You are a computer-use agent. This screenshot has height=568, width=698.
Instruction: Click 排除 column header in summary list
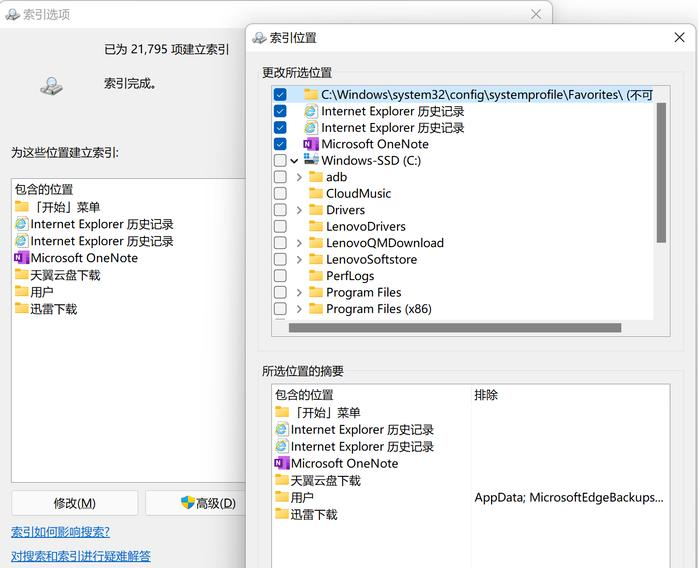[486, 394]
